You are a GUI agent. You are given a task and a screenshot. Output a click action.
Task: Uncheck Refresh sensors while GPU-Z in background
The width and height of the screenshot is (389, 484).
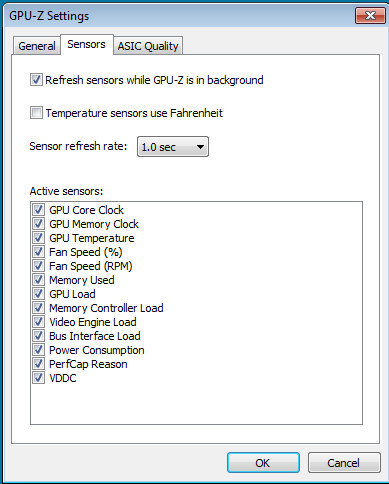click(36, 80)
